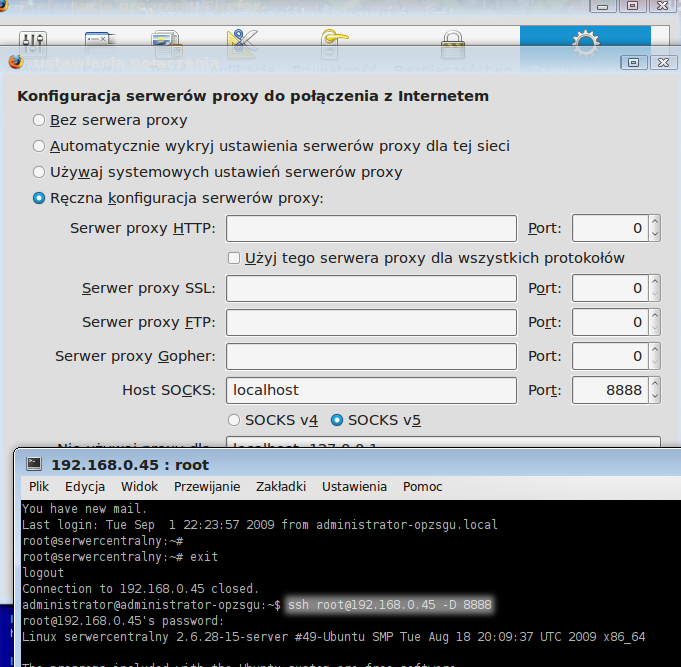
Task: Open the Content (Treść) preferences icon
Action: [167, 45]
